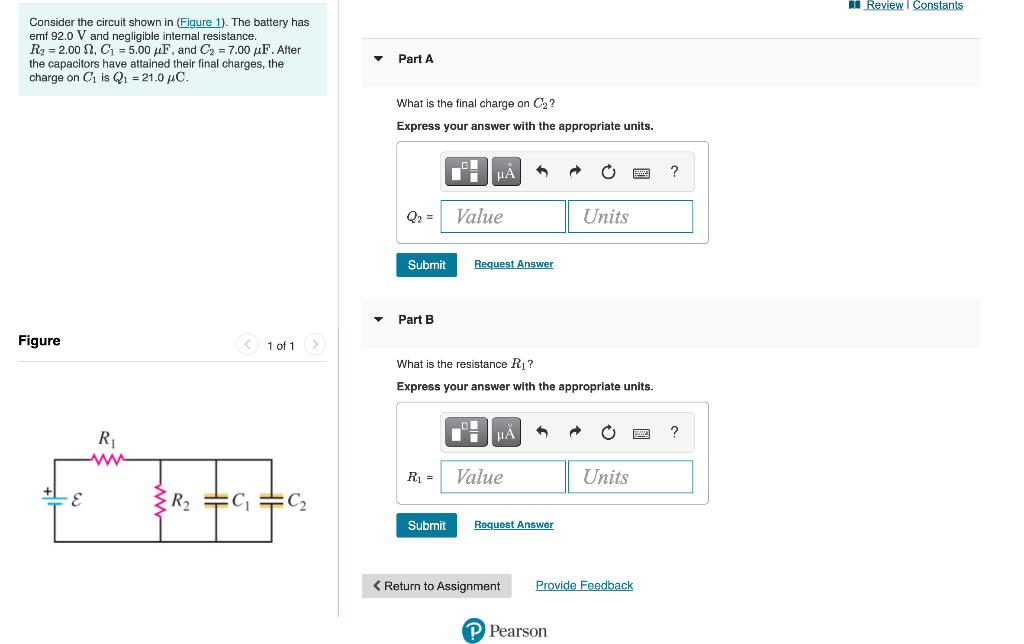The width and height of the screenshot is (1024, 644).
Task: Reset the Part A answer box
Action: point(608,170)
